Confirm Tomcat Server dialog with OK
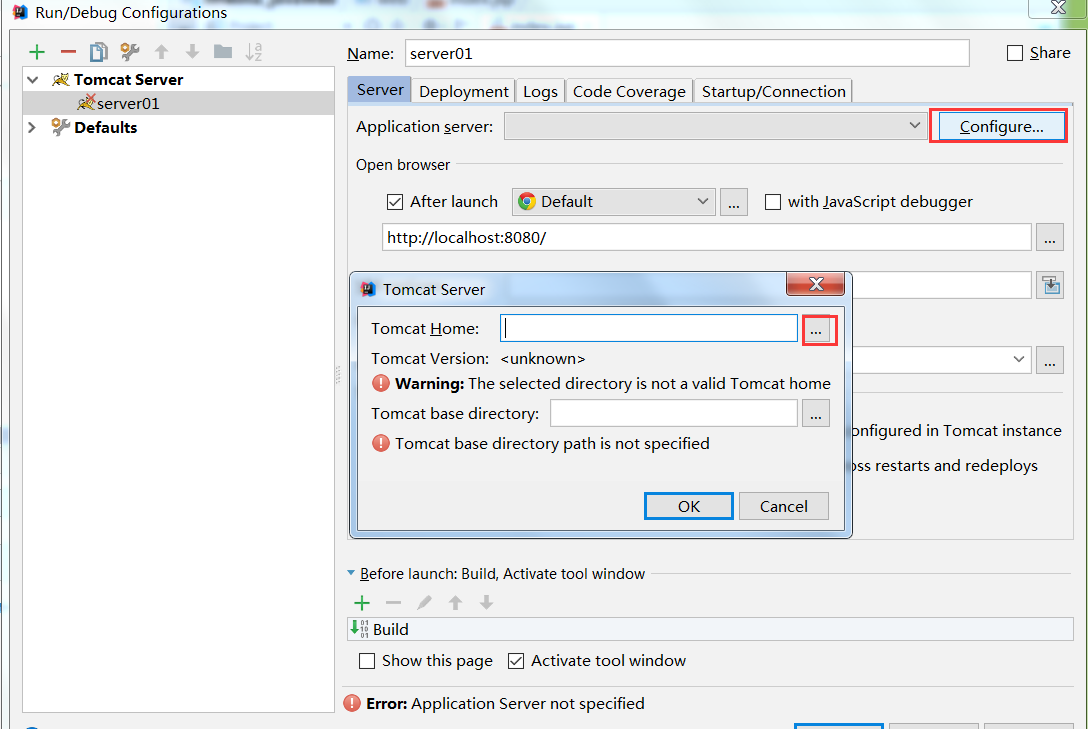1088x729 pixels. click(x=688, y=506)
